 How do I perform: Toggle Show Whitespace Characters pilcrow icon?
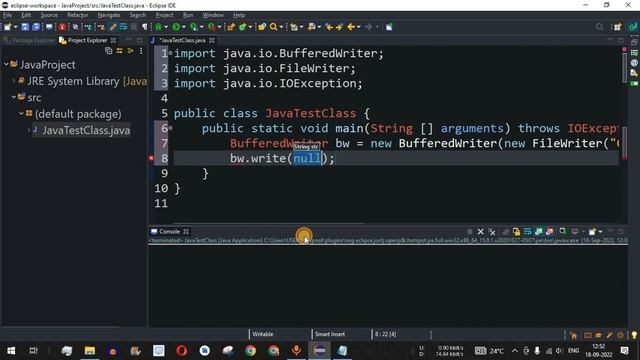pos(144,27)
